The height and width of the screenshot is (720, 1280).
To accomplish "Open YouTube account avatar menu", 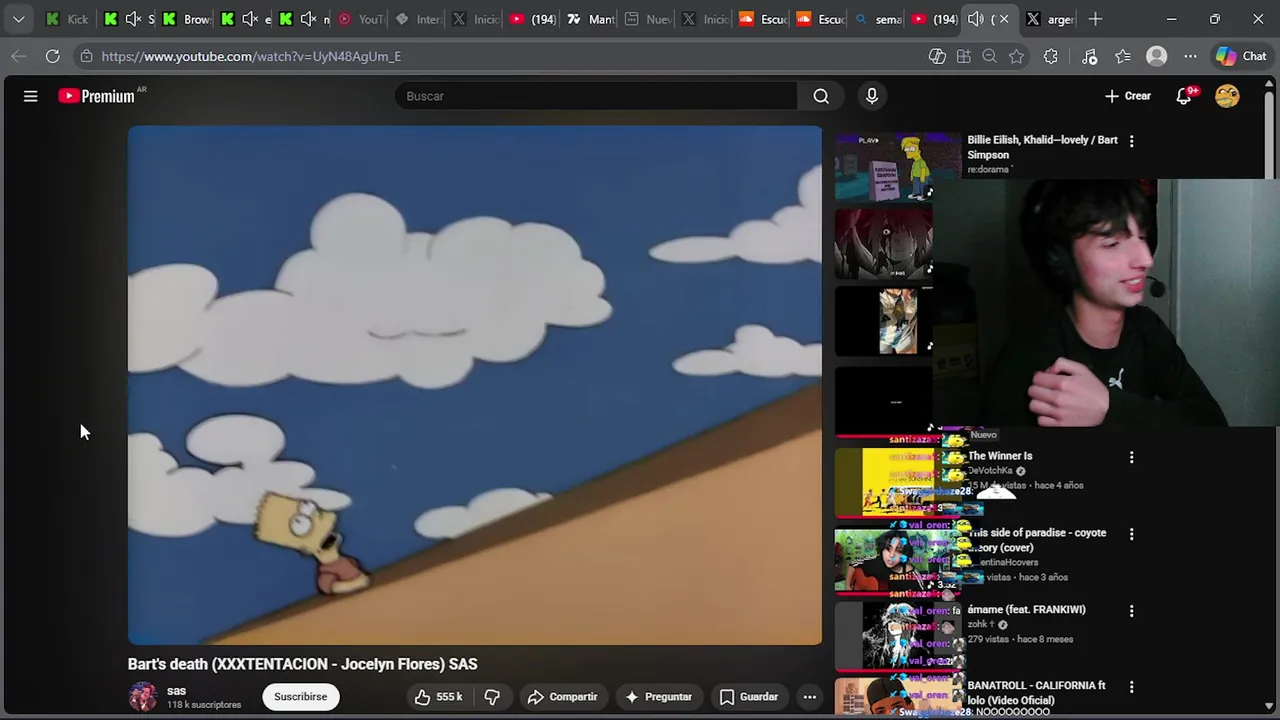I will (1227, 96).
